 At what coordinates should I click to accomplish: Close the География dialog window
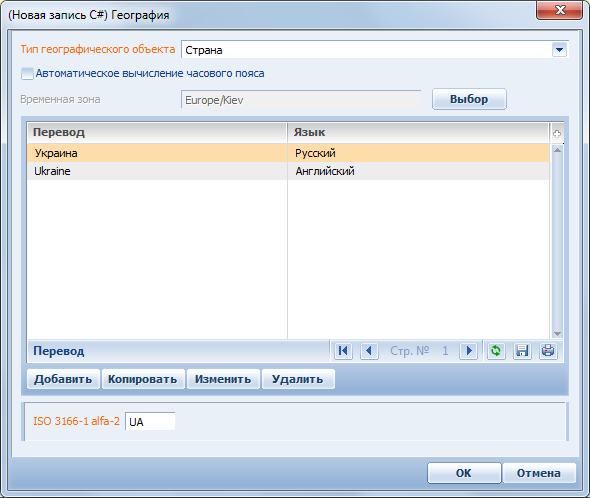click(560, 10)
